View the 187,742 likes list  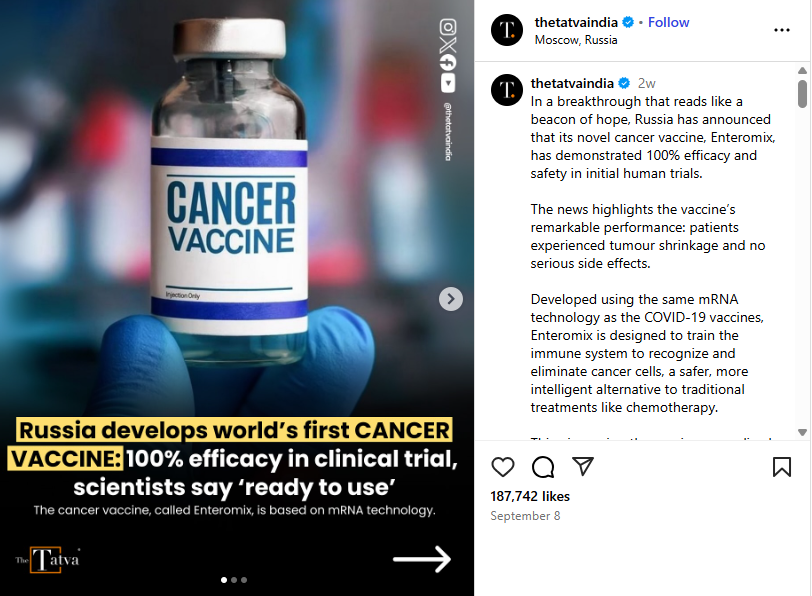coord(530,496)
